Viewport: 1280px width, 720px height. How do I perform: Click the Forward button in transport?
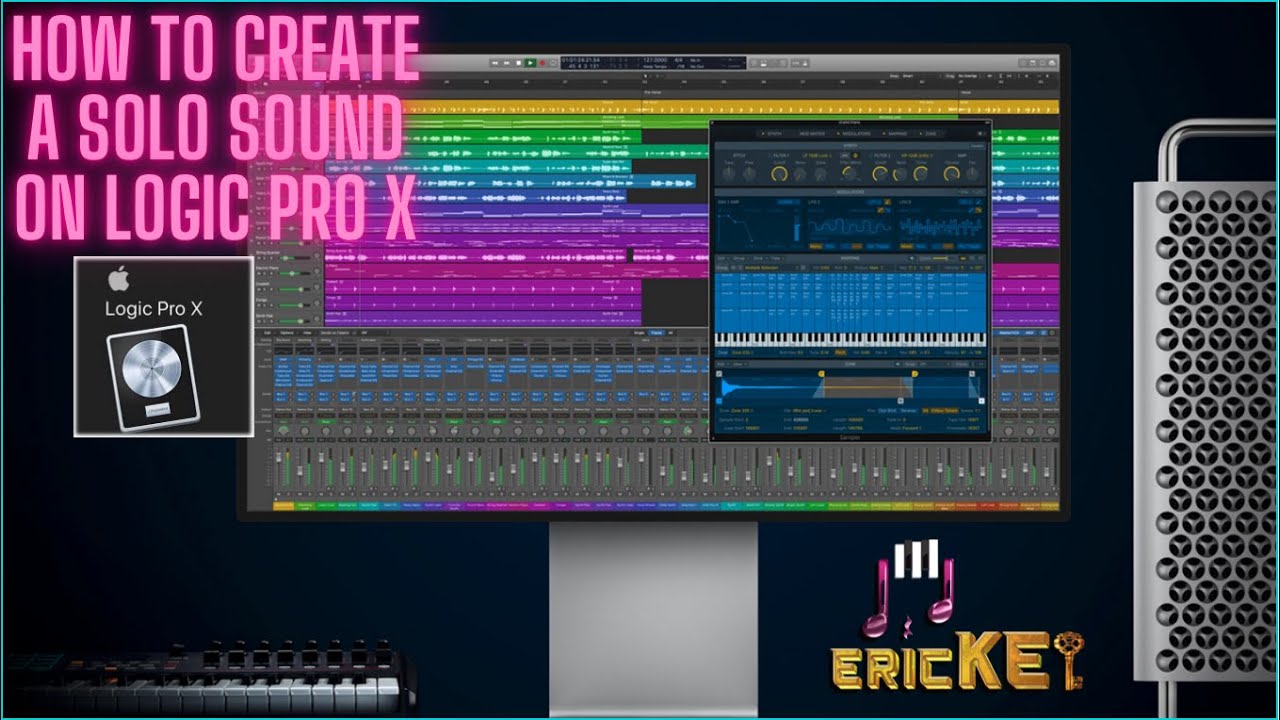(507, 63)
